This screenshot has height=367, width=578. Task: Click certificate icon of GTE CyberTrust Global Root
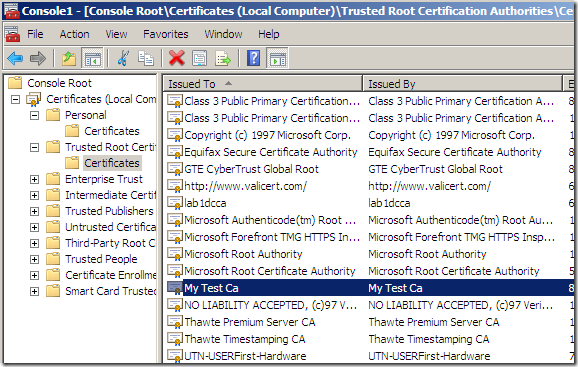pyautogui.click(x=175, y=169)
